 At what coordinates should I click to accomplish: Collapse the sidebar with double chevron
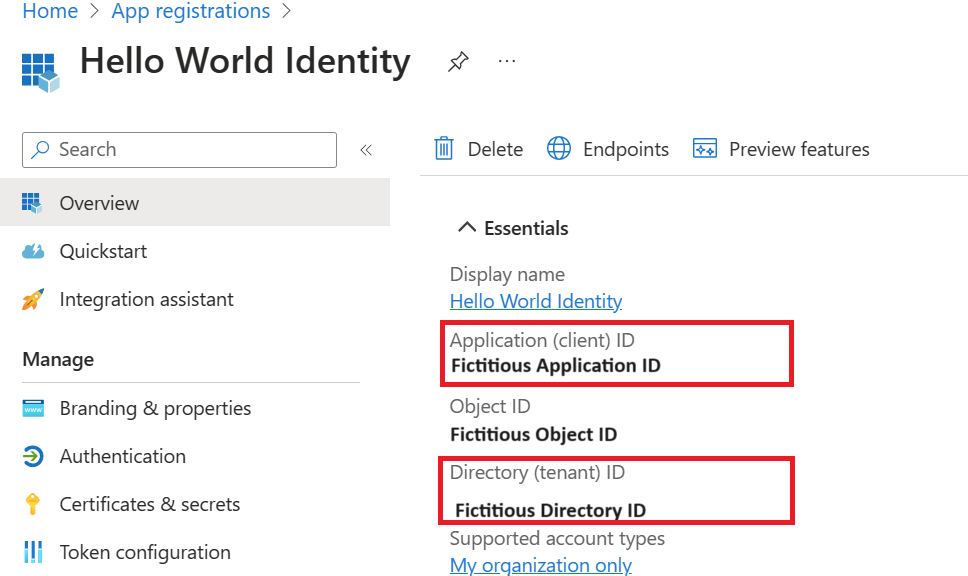366,149
